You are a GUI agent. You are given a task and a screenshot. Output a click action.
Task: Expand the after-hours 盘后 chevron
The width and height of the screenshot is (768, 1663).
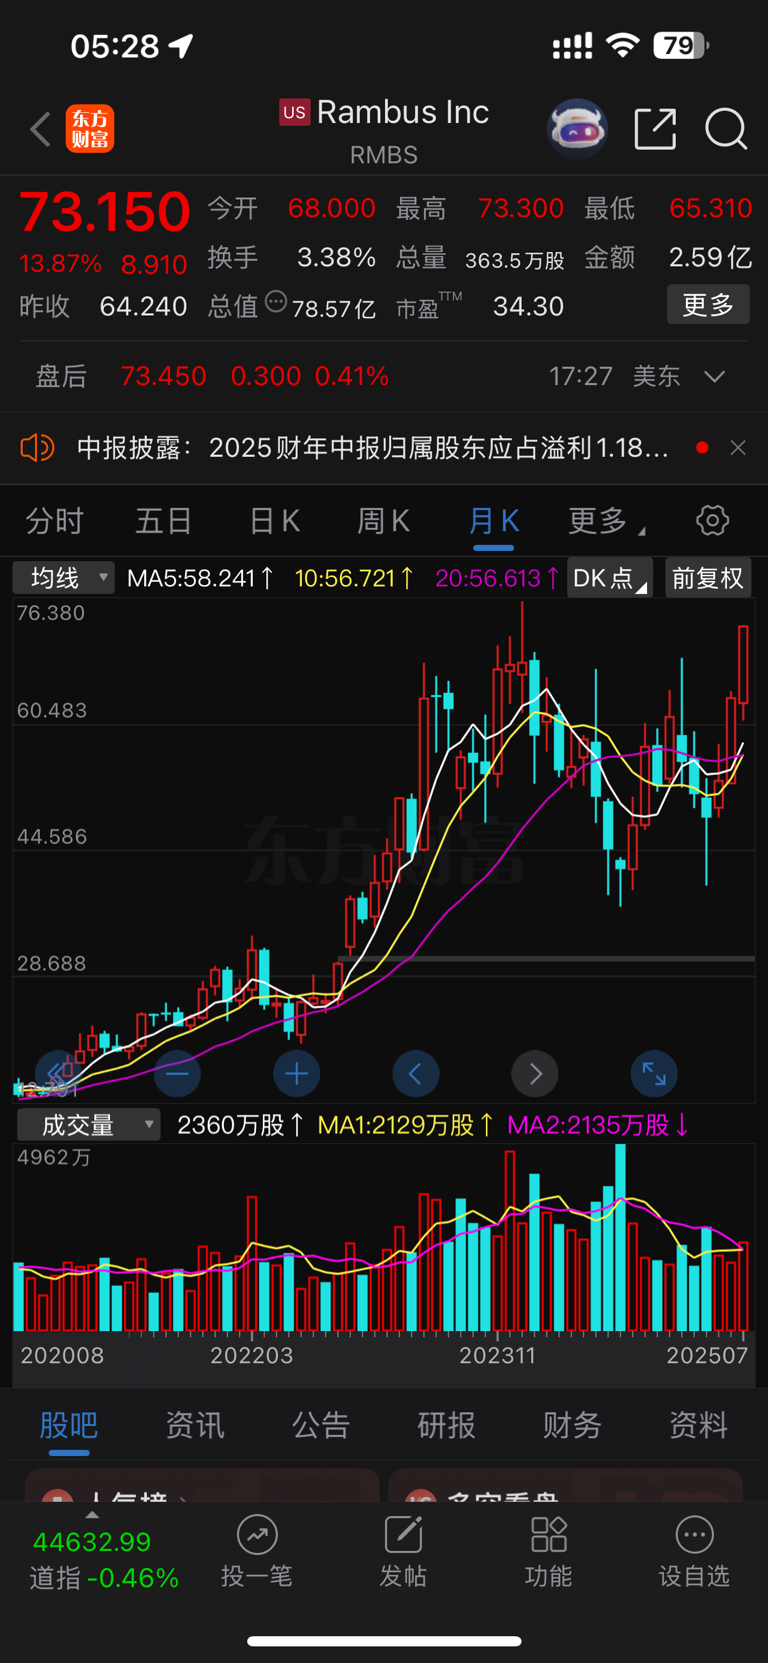click(x=714, y=377)
